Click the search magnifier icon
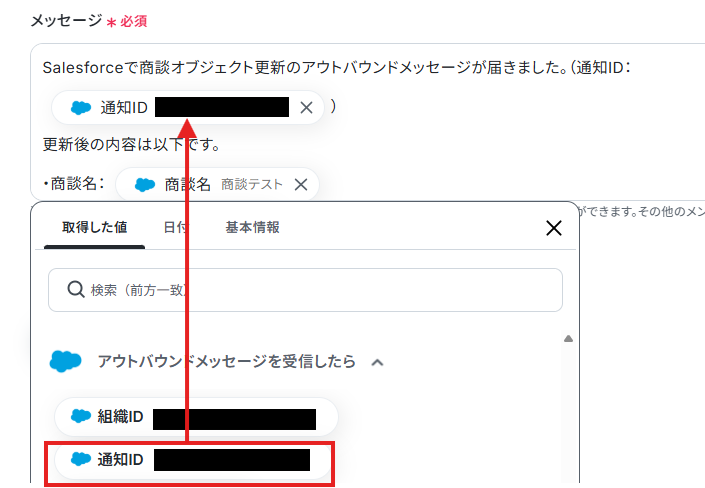The height and width of the screenshot is (488, 705). [76, 289]
